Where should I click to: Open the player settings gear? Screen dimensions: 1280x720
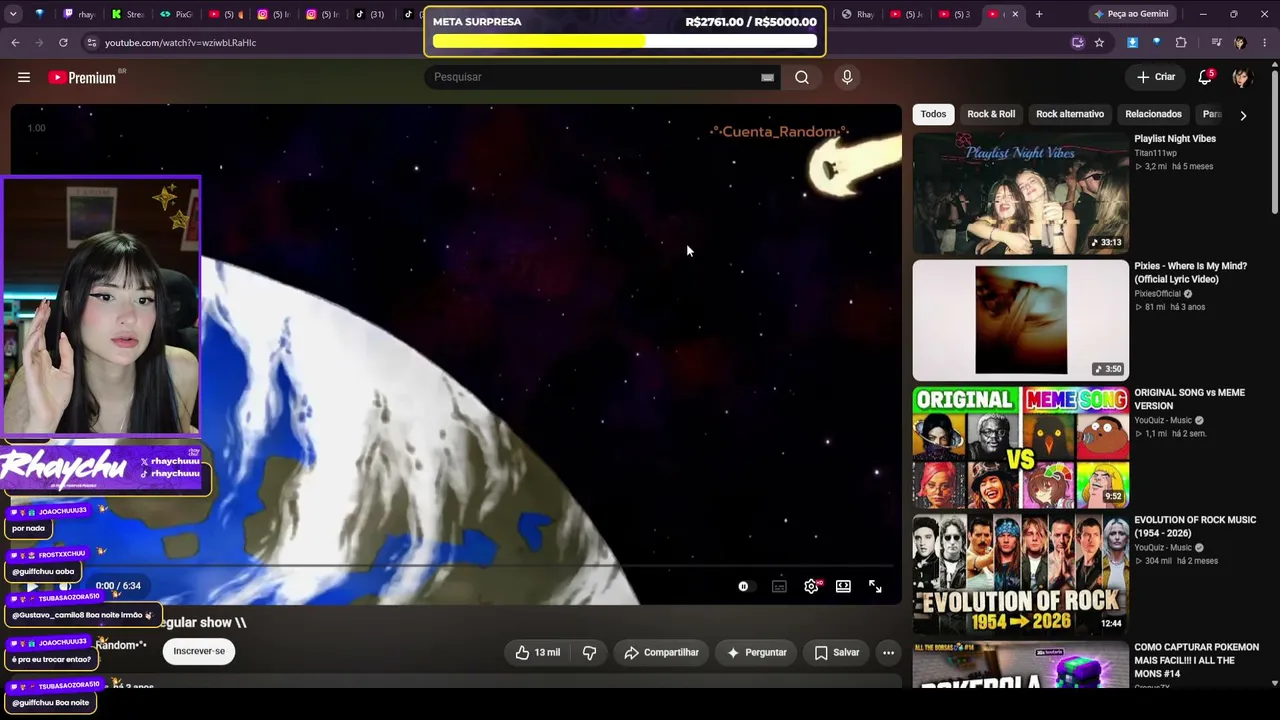pos(811,586)
